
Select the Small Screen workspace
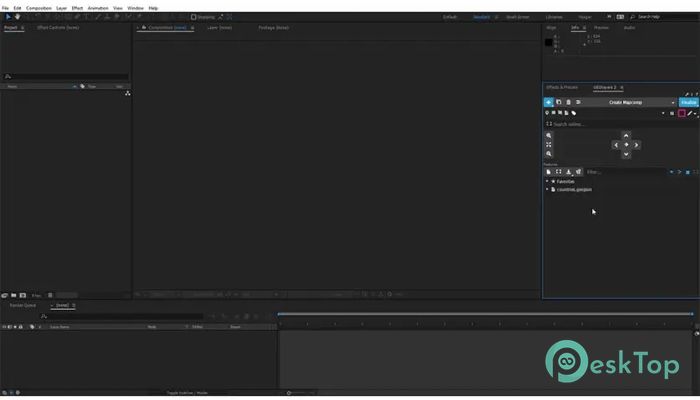(x=518, y=17)
